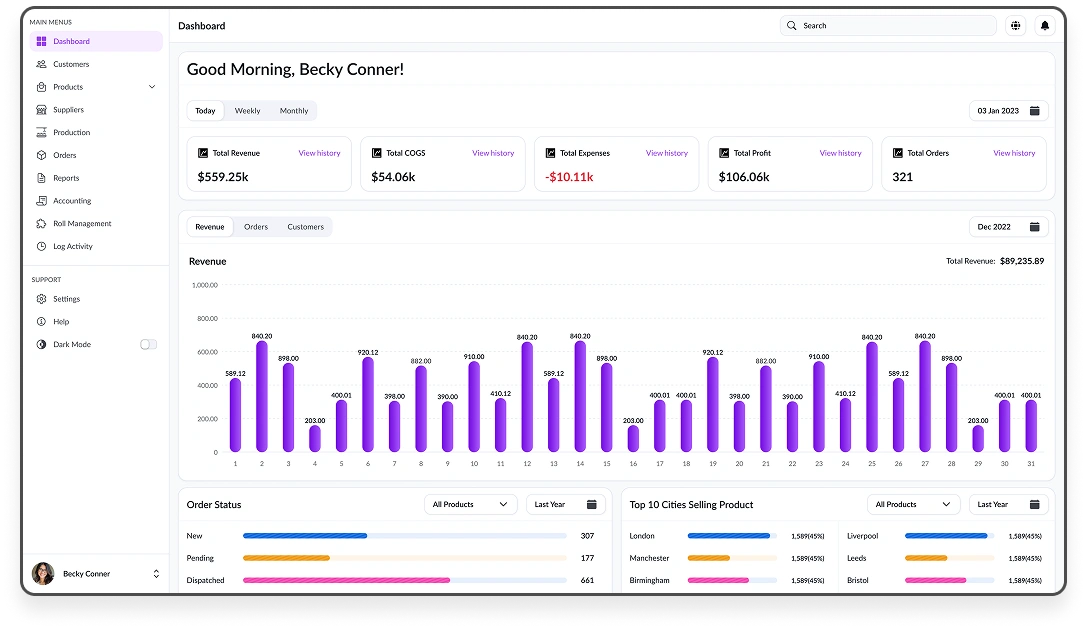
Task: Open View history for Total Expenses
Action: point(667,153)
